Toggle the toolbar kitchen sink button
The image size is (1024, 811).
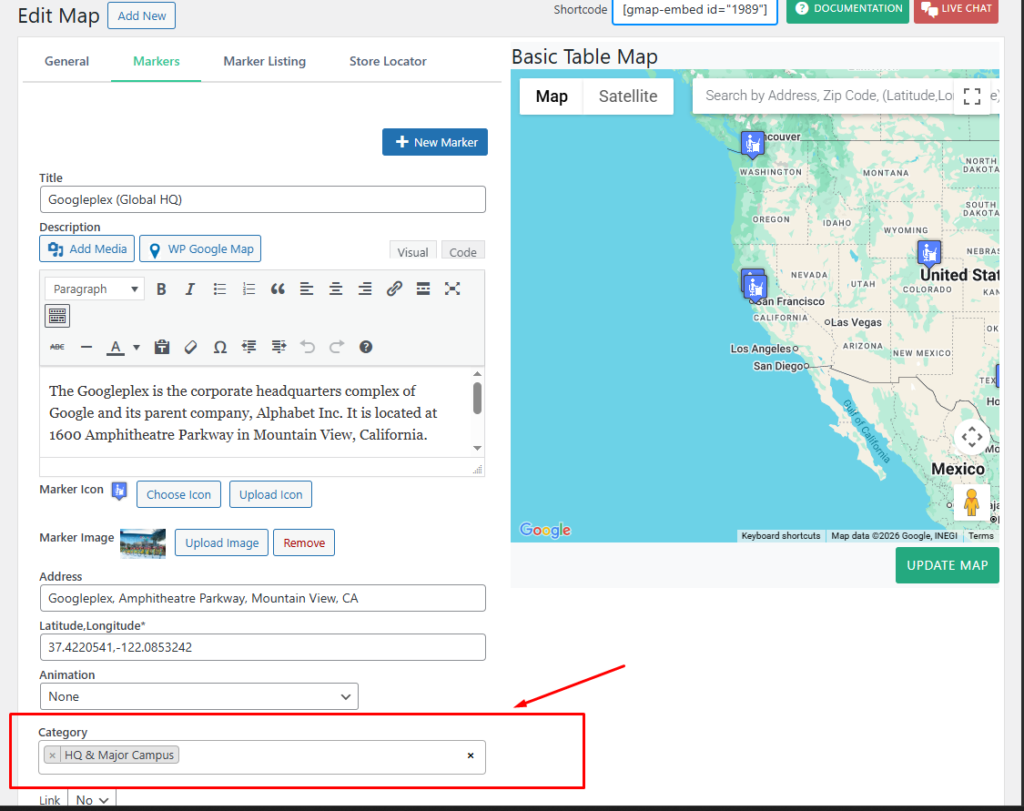57,316
